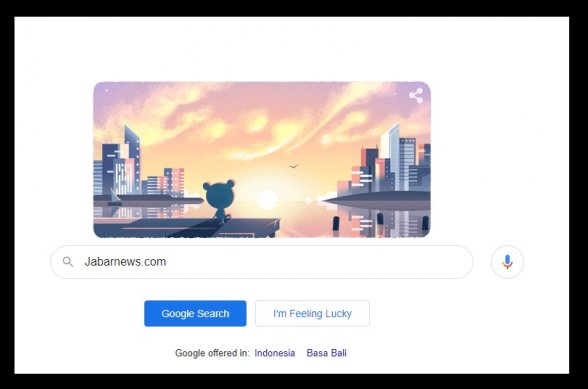Click the setting sun in the doodle

[x=267, y=199]
